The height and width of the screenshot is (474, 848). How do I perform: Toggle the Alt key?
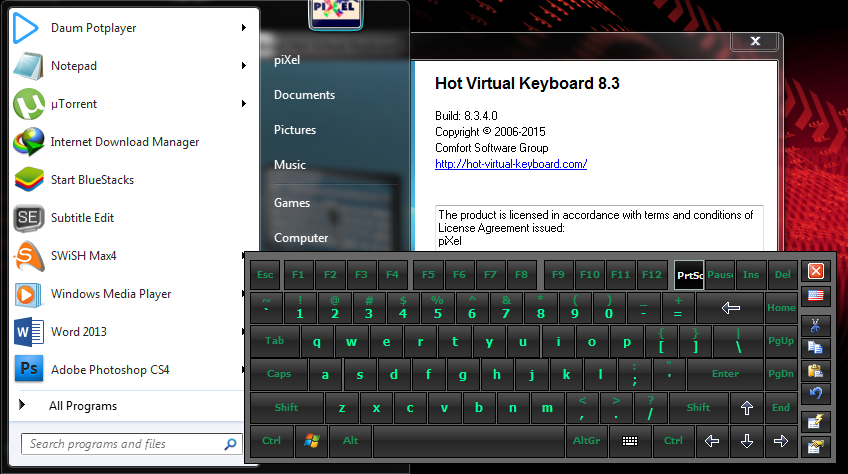click(350, 441)
